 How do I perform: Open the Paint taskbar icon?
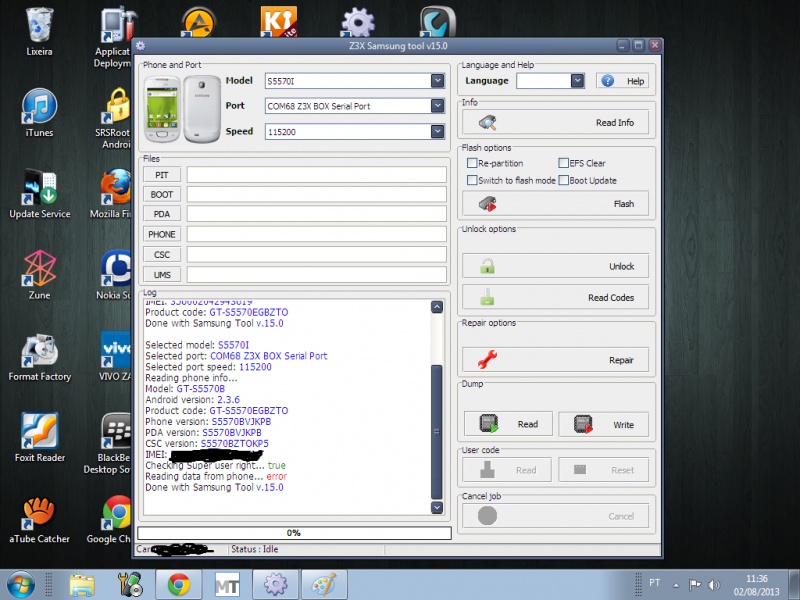[x=324, y=585]
